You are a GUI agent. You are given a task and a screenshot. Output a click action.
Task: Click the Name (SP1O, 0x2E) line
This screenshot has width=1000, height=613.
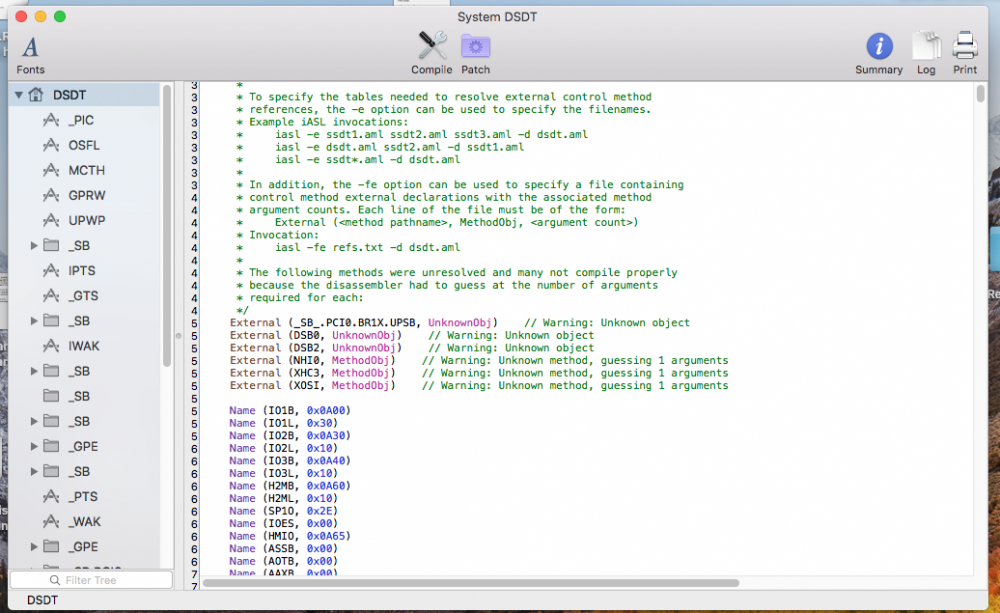click(284, 511)
